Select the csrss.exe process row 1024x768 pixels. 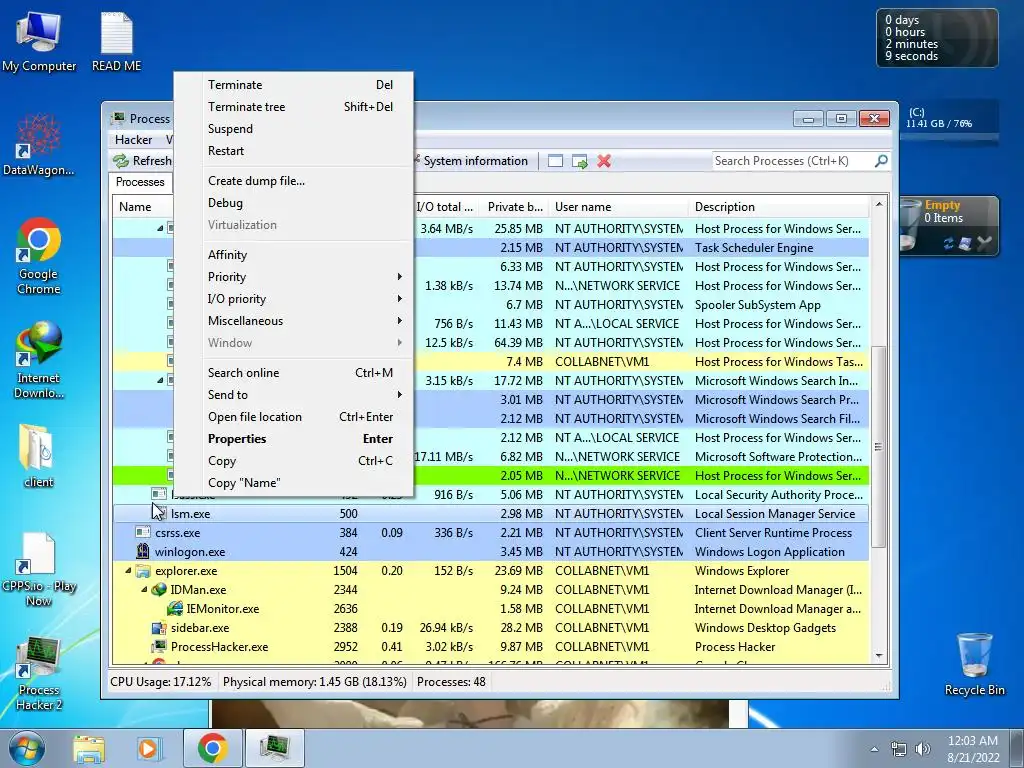pyautogui.click(x=491, y=533)
